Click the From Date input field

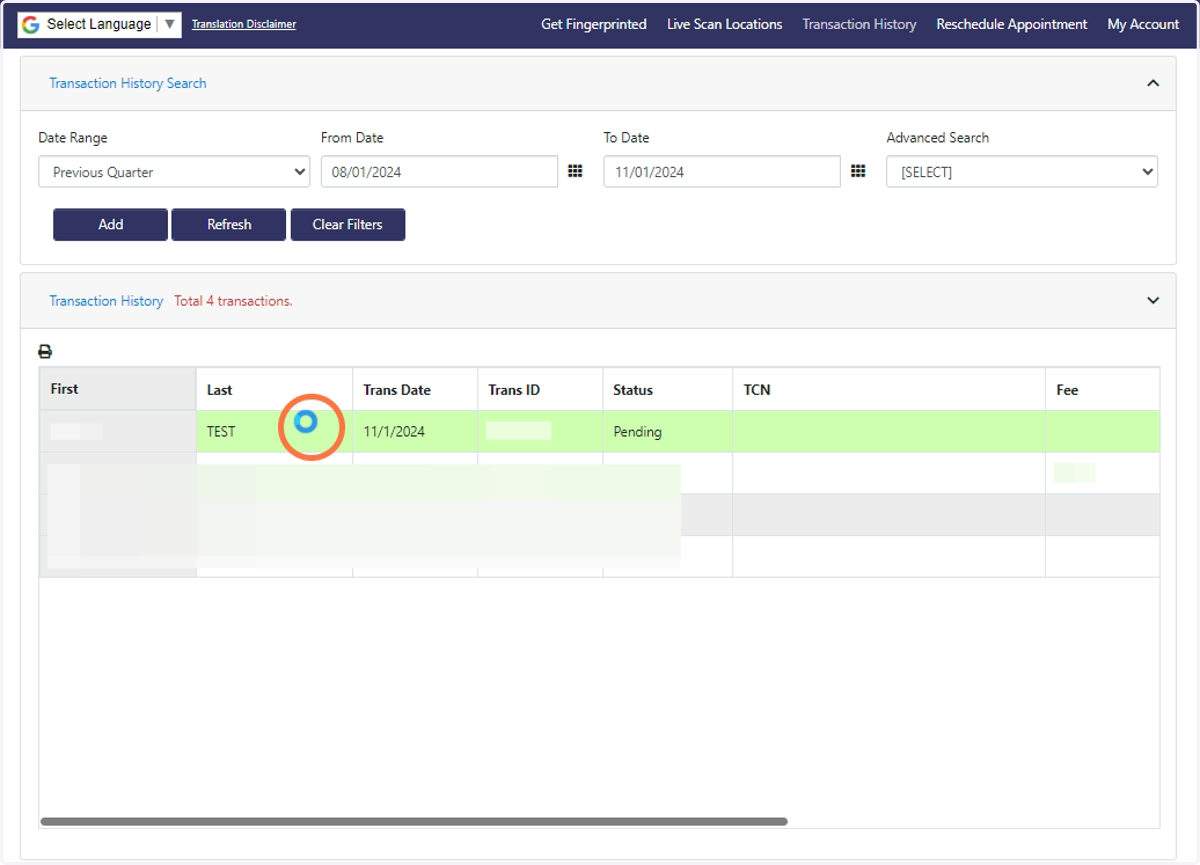[x=439, y=172]
